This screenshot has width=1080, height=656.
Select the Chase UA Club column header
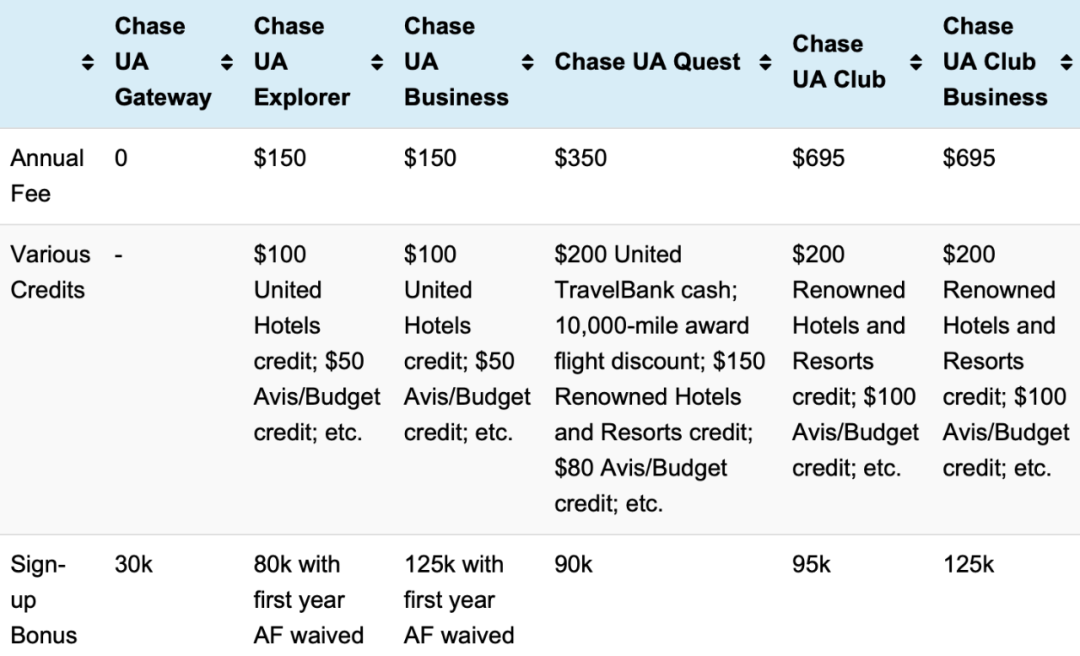pos(839,62)
